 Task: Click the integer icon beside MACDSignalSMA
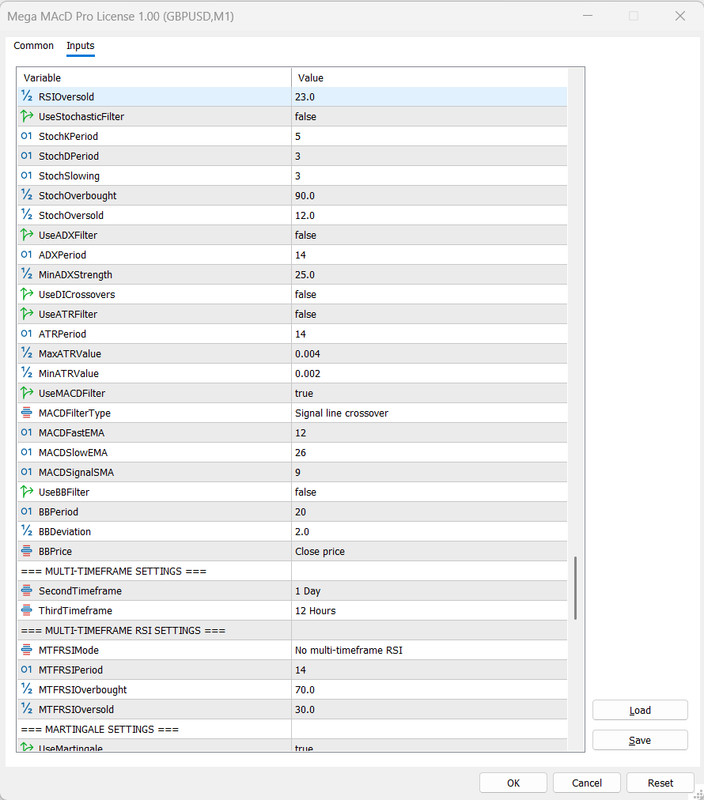(x=27, y=472)
